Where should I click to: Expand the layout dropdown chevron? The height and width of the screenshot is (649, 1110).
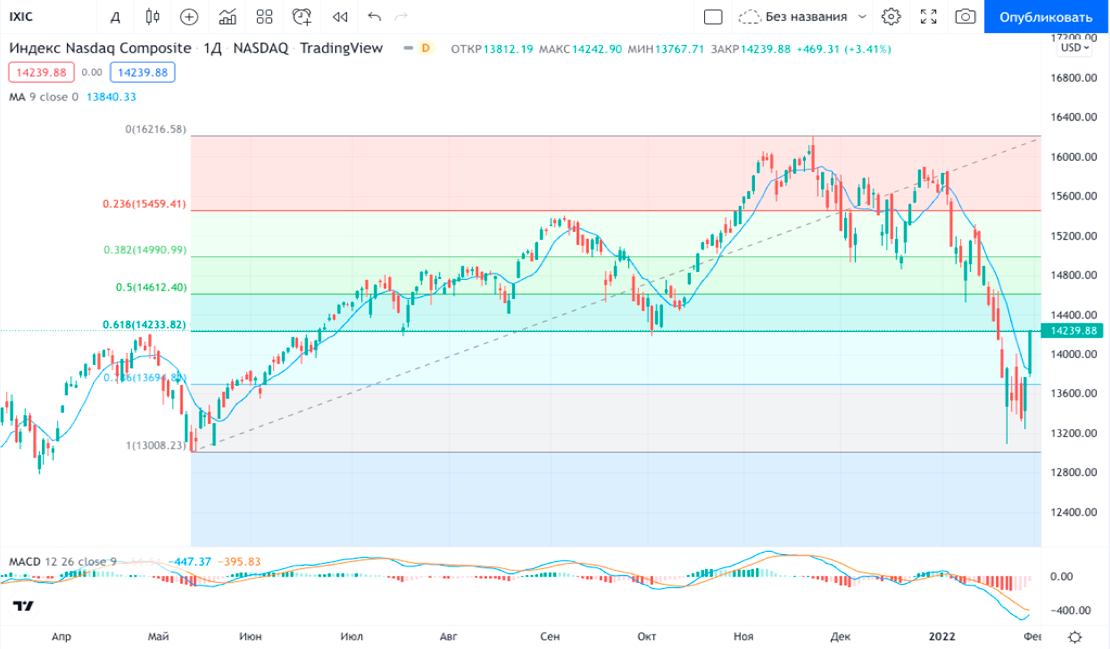point(862,17)
